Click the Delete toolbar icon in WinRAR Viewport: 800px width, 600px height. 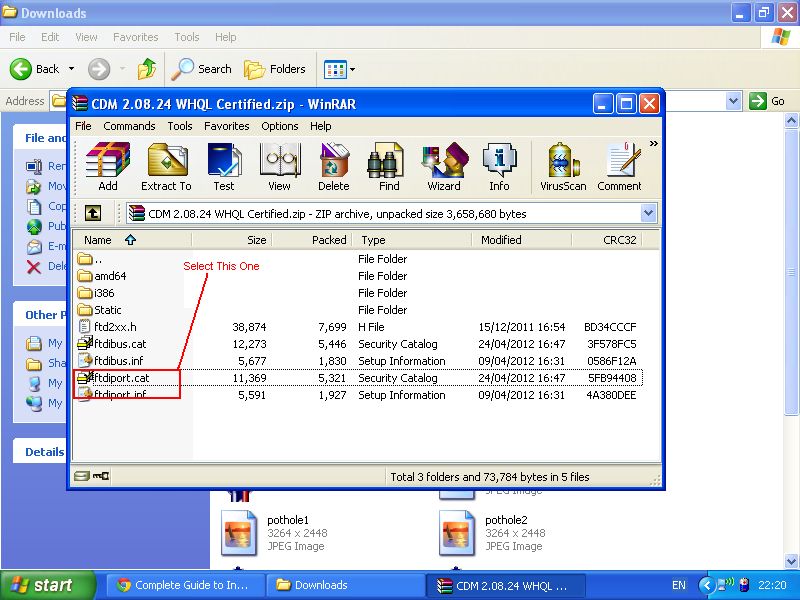(334, 167)
